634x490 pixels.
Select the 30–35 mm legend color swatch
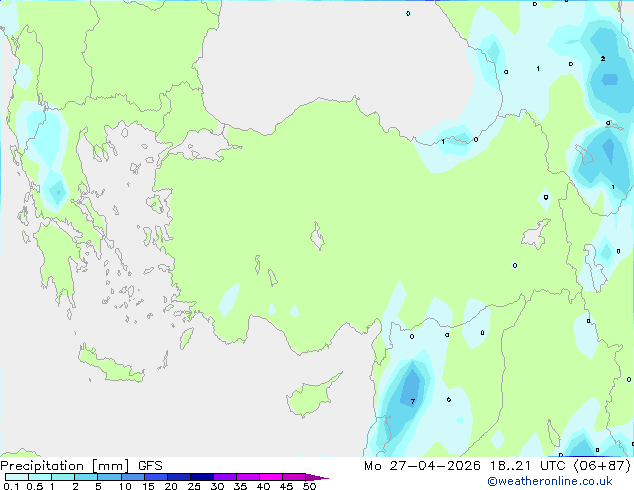click(224, 477)
